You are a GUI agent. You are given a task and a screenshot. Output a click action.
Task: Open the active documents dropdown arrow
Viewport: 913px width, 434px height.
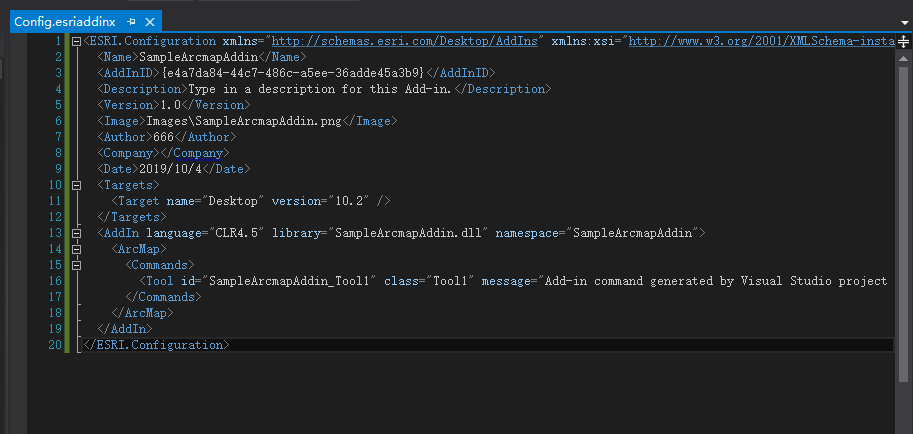[904, 23]
